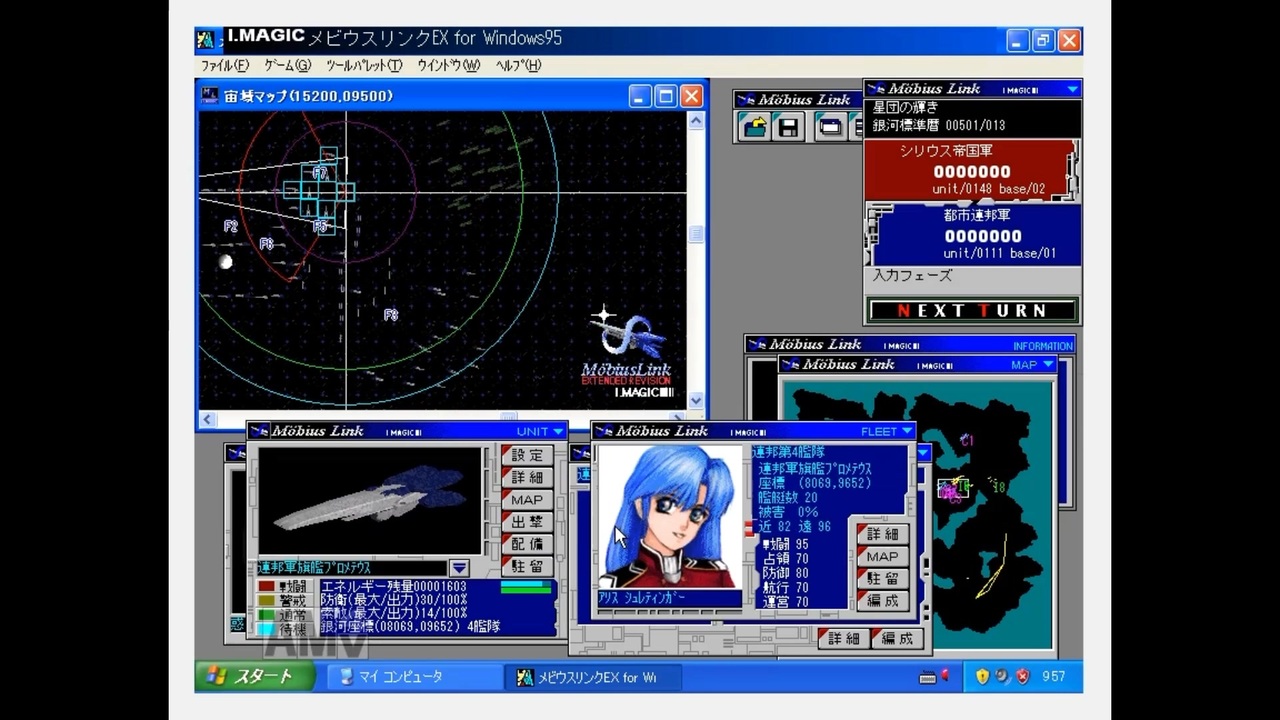The image size is (1280, 720).
Task: Click 設定 button in UNIT window
Action: [x=527, y=455]
